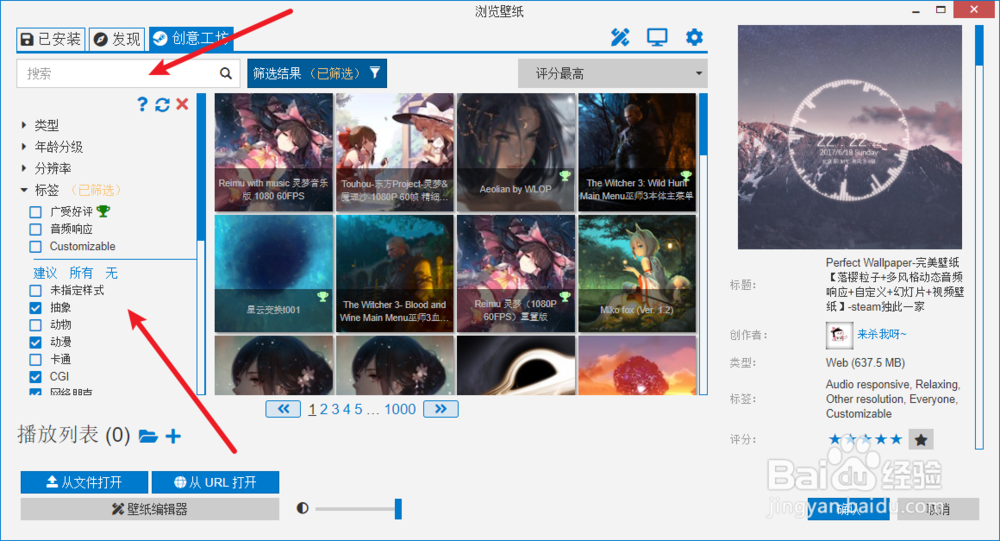
Task: Click the search magnifier icon
Action: (x=226, y=73)
